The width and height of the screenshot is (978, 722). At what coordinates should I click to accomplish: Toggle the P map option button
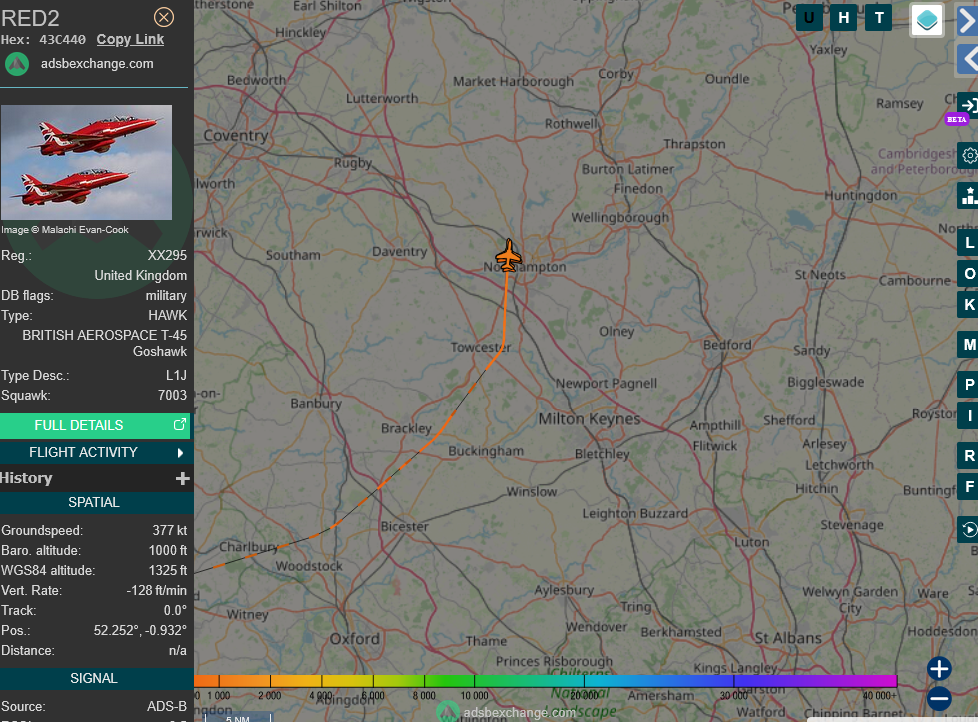968,385
